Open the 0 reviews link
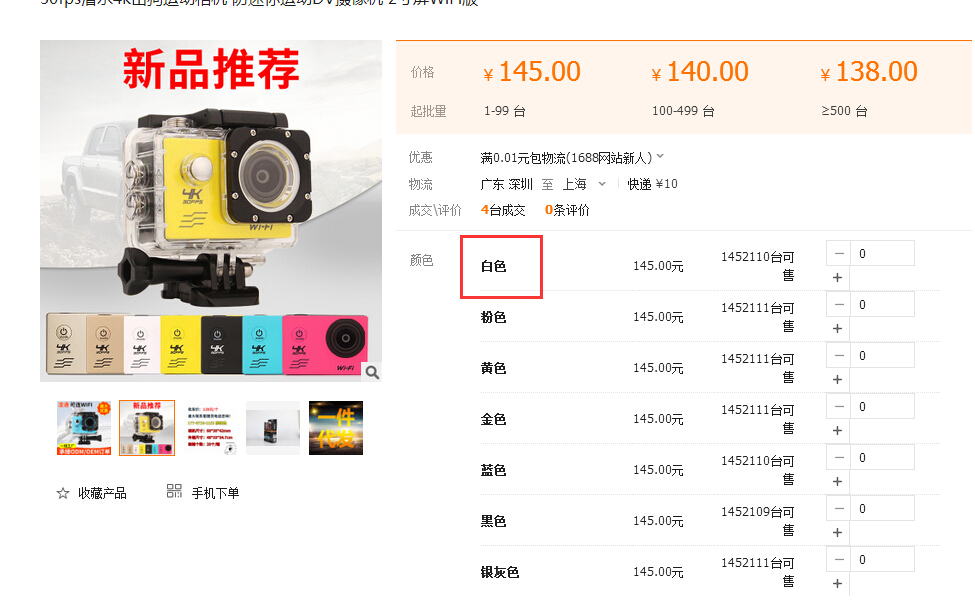 tap(567, 210)
